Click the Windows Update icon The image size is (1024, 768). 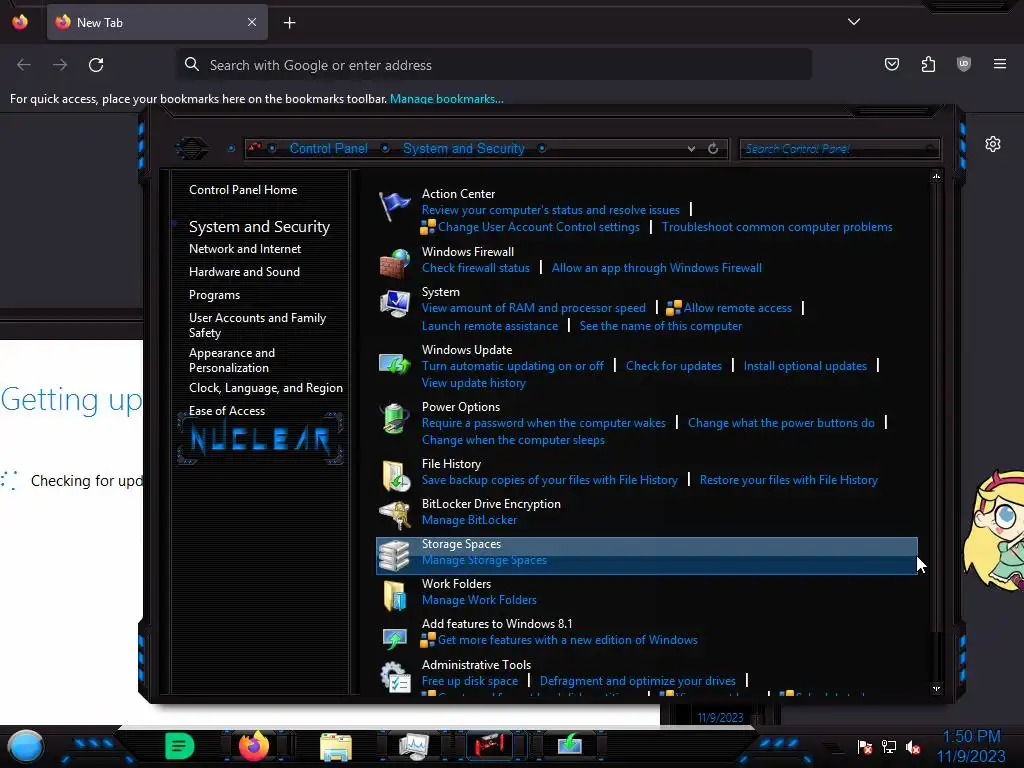394,362
